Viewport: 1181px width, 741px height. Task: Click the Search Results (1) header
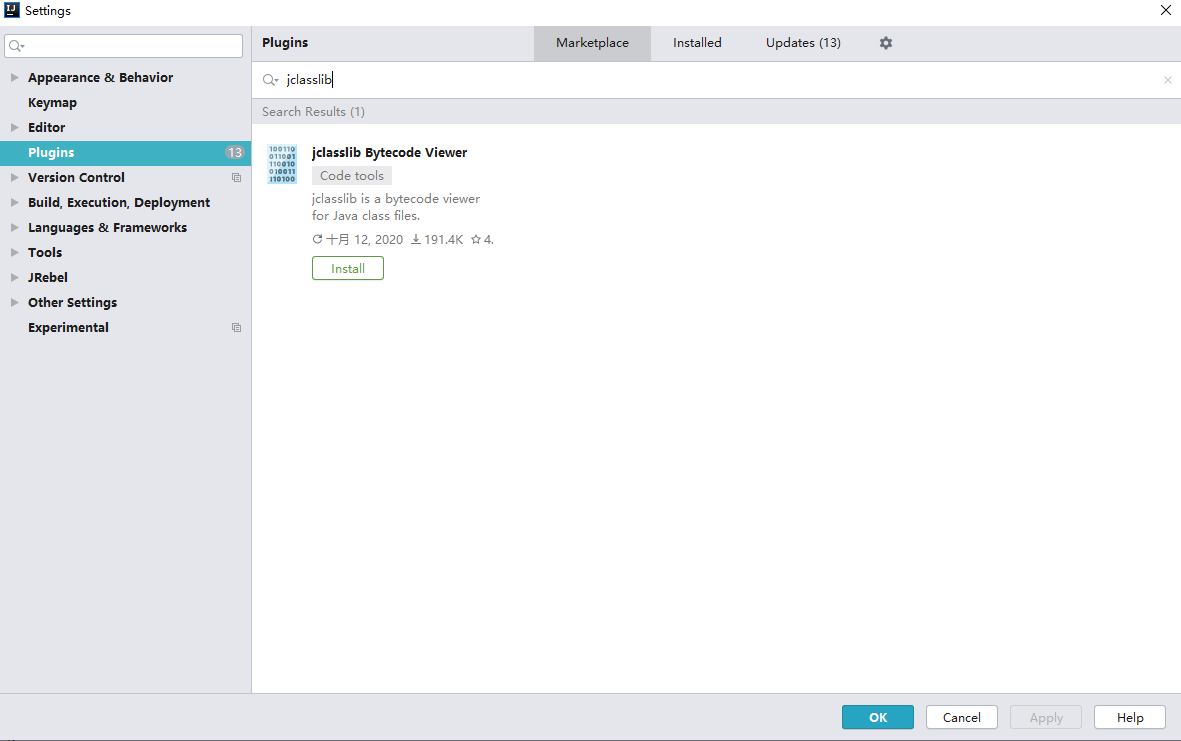click(x=313, y=111)
